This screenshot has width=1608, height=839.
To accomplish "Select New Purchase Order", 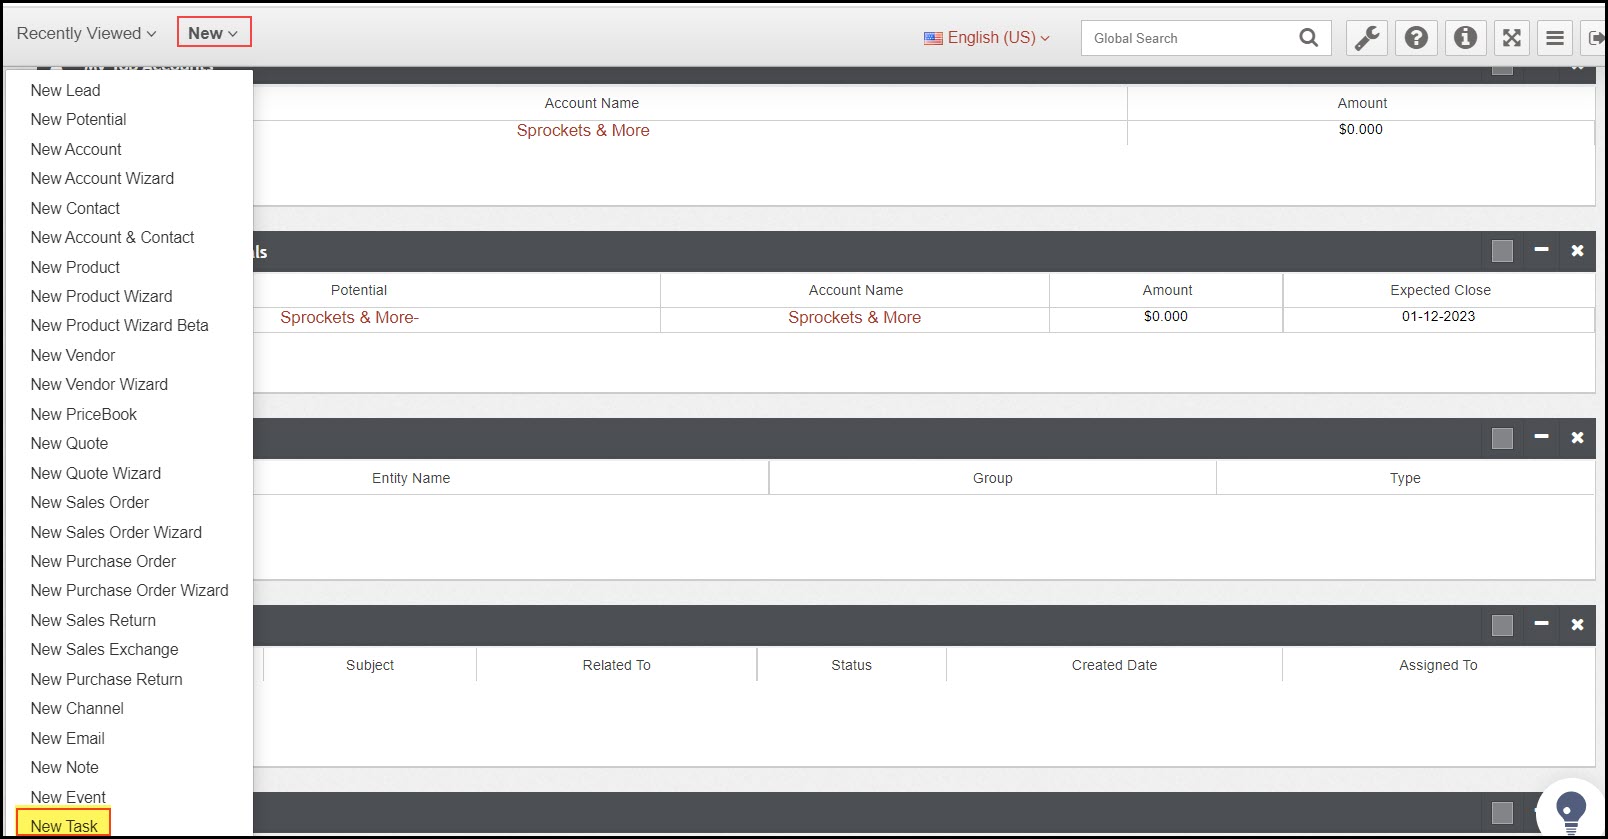I will (x=103, y=561).
